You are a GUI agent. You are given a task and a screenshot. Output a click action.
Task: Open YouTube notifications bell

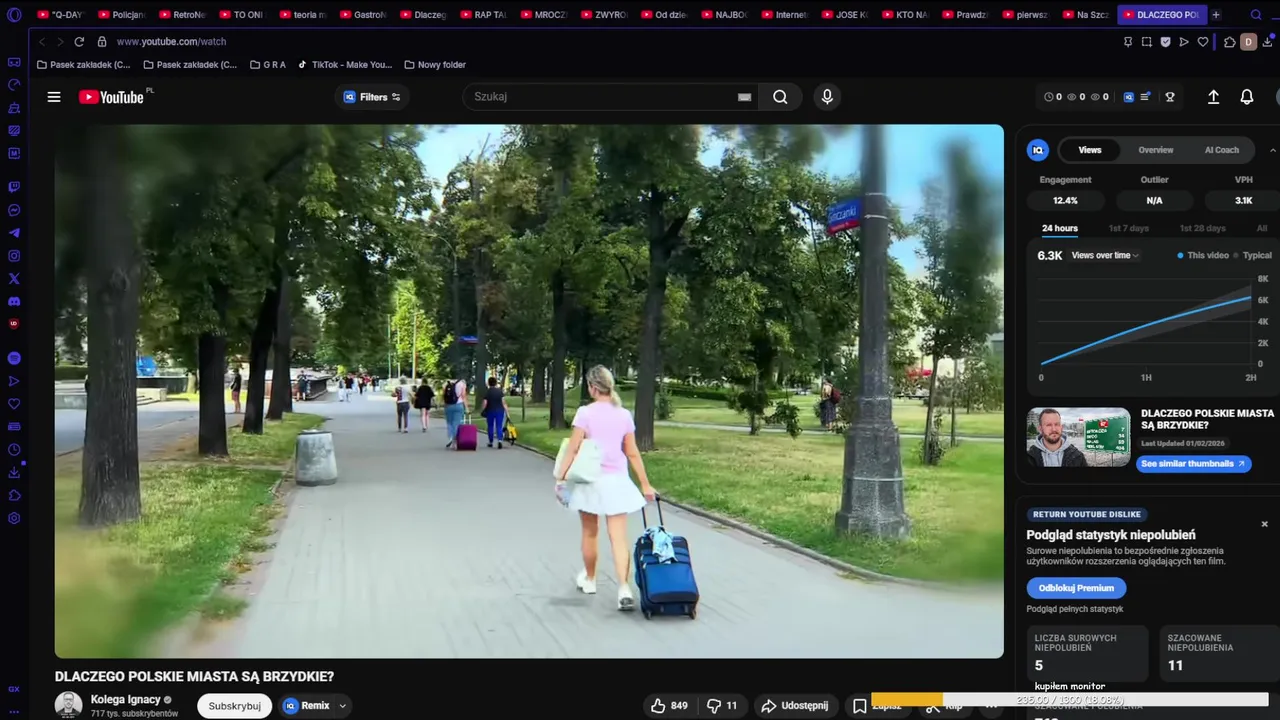tap(1247, 97)
